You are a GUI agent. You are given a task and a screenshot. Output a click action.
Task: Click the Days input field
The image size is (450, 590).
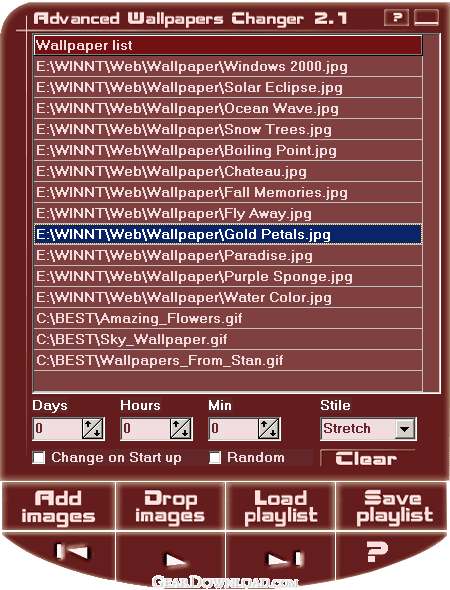(x=58, y=429)
